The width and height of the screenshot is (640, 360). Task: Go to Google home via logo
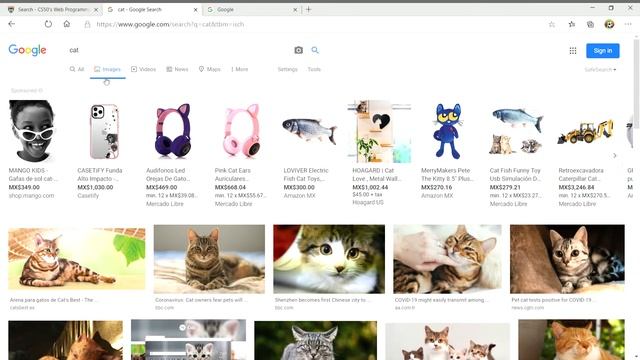(x=27, y=50)
